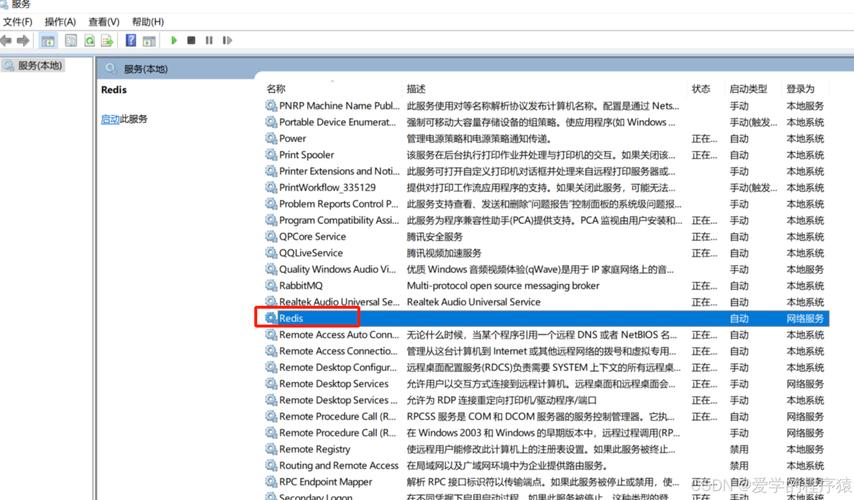The image size is (854, 500).
Task: Click Remote Procedure Call row mentioning Windows 2003
Action: pyautogui.click(x=338, y=432)
